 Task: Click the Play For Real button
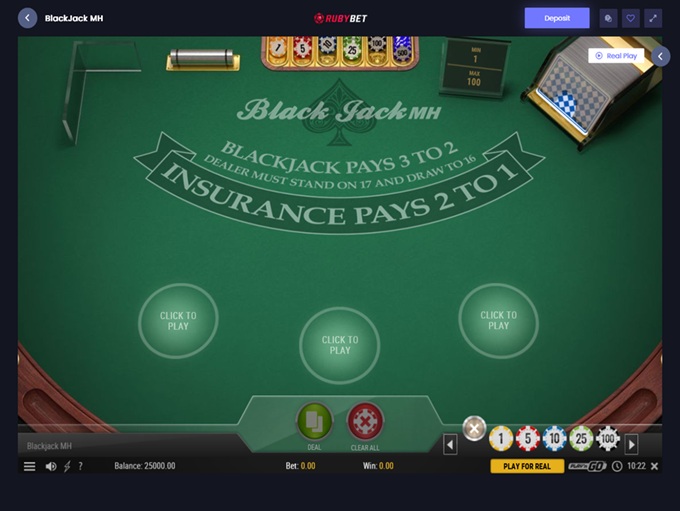coord(527,466)
